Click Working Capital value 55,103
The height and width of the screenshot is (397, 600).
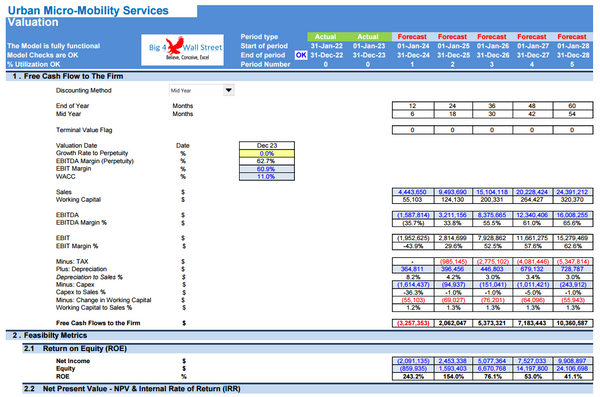pyautogui.click(x=412, y=200)
